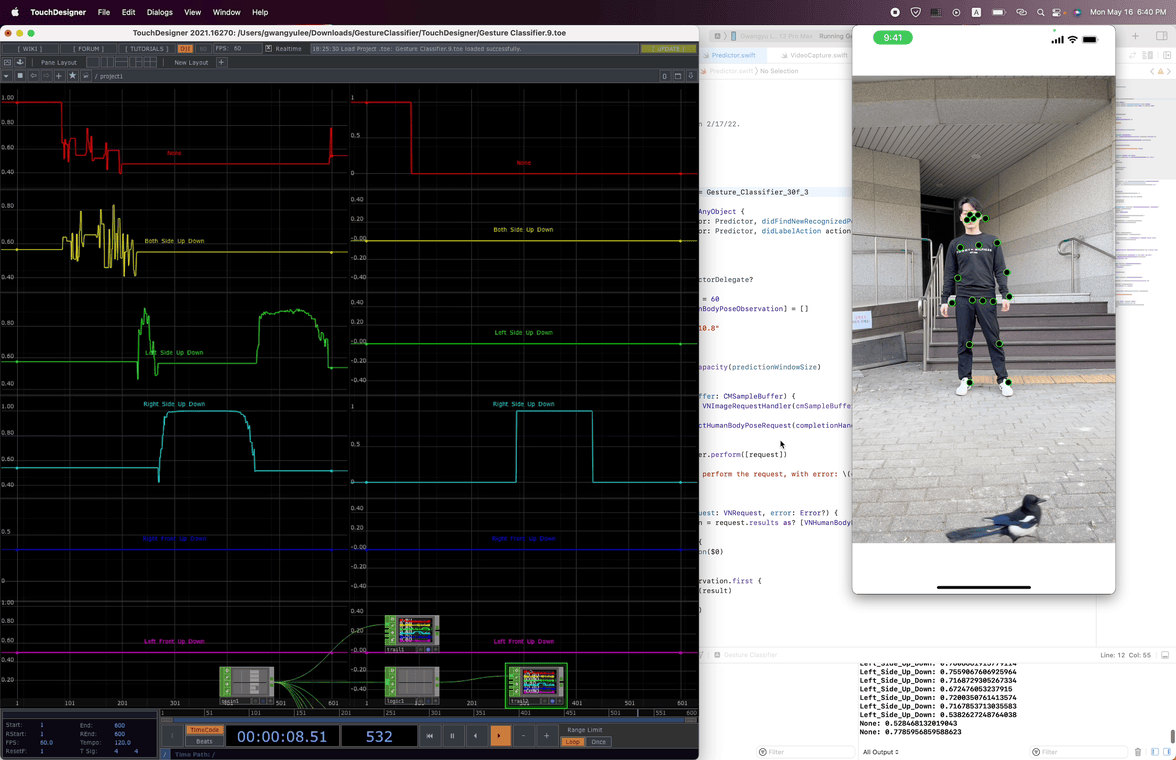Select the trail2 operator node

[536, 686]
